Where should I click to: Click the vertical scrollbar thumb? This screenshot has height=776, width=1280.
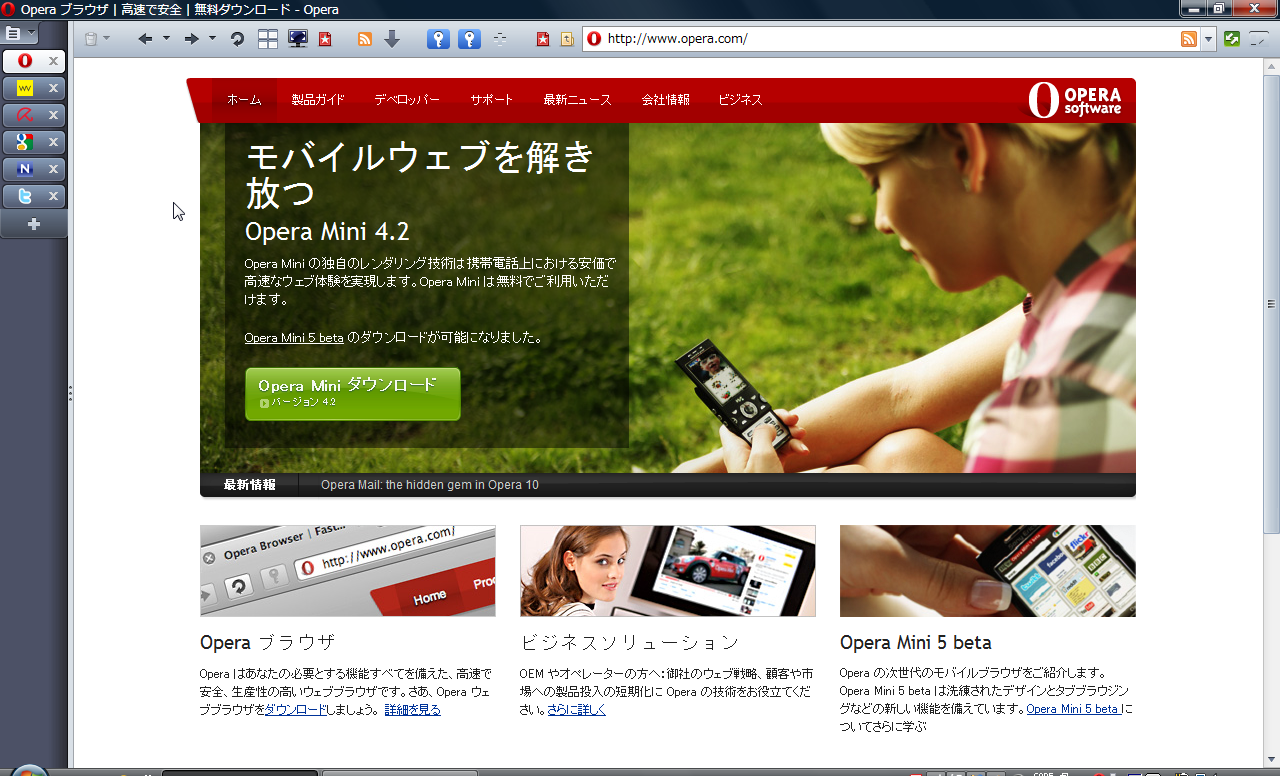point(1272,306)
